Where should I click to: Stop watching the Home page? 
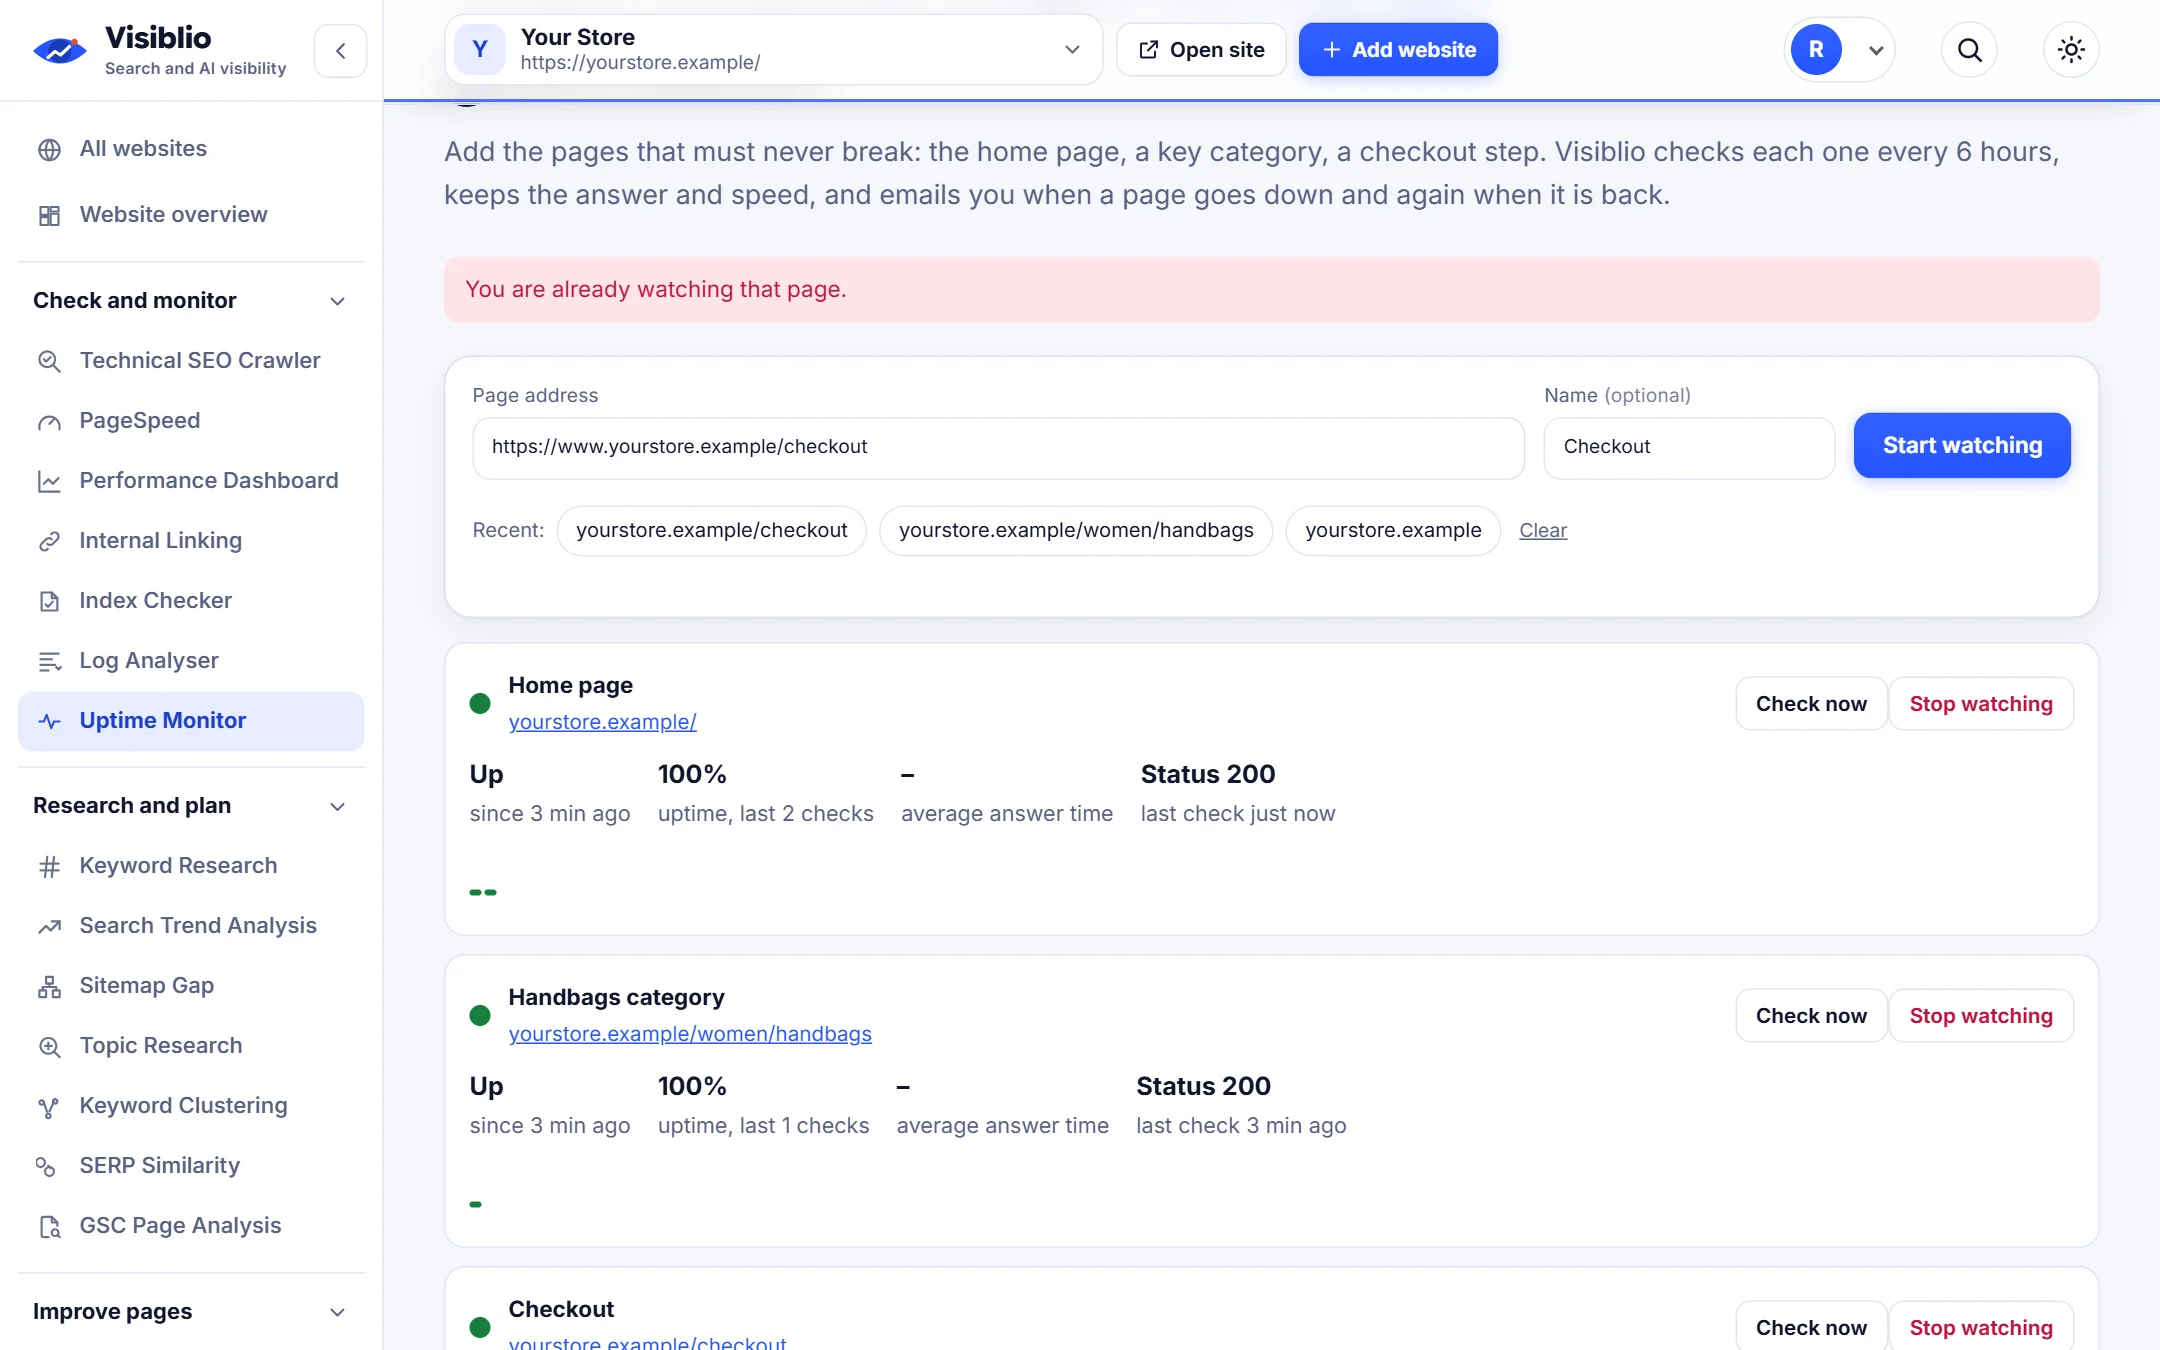coord(1981,704)
